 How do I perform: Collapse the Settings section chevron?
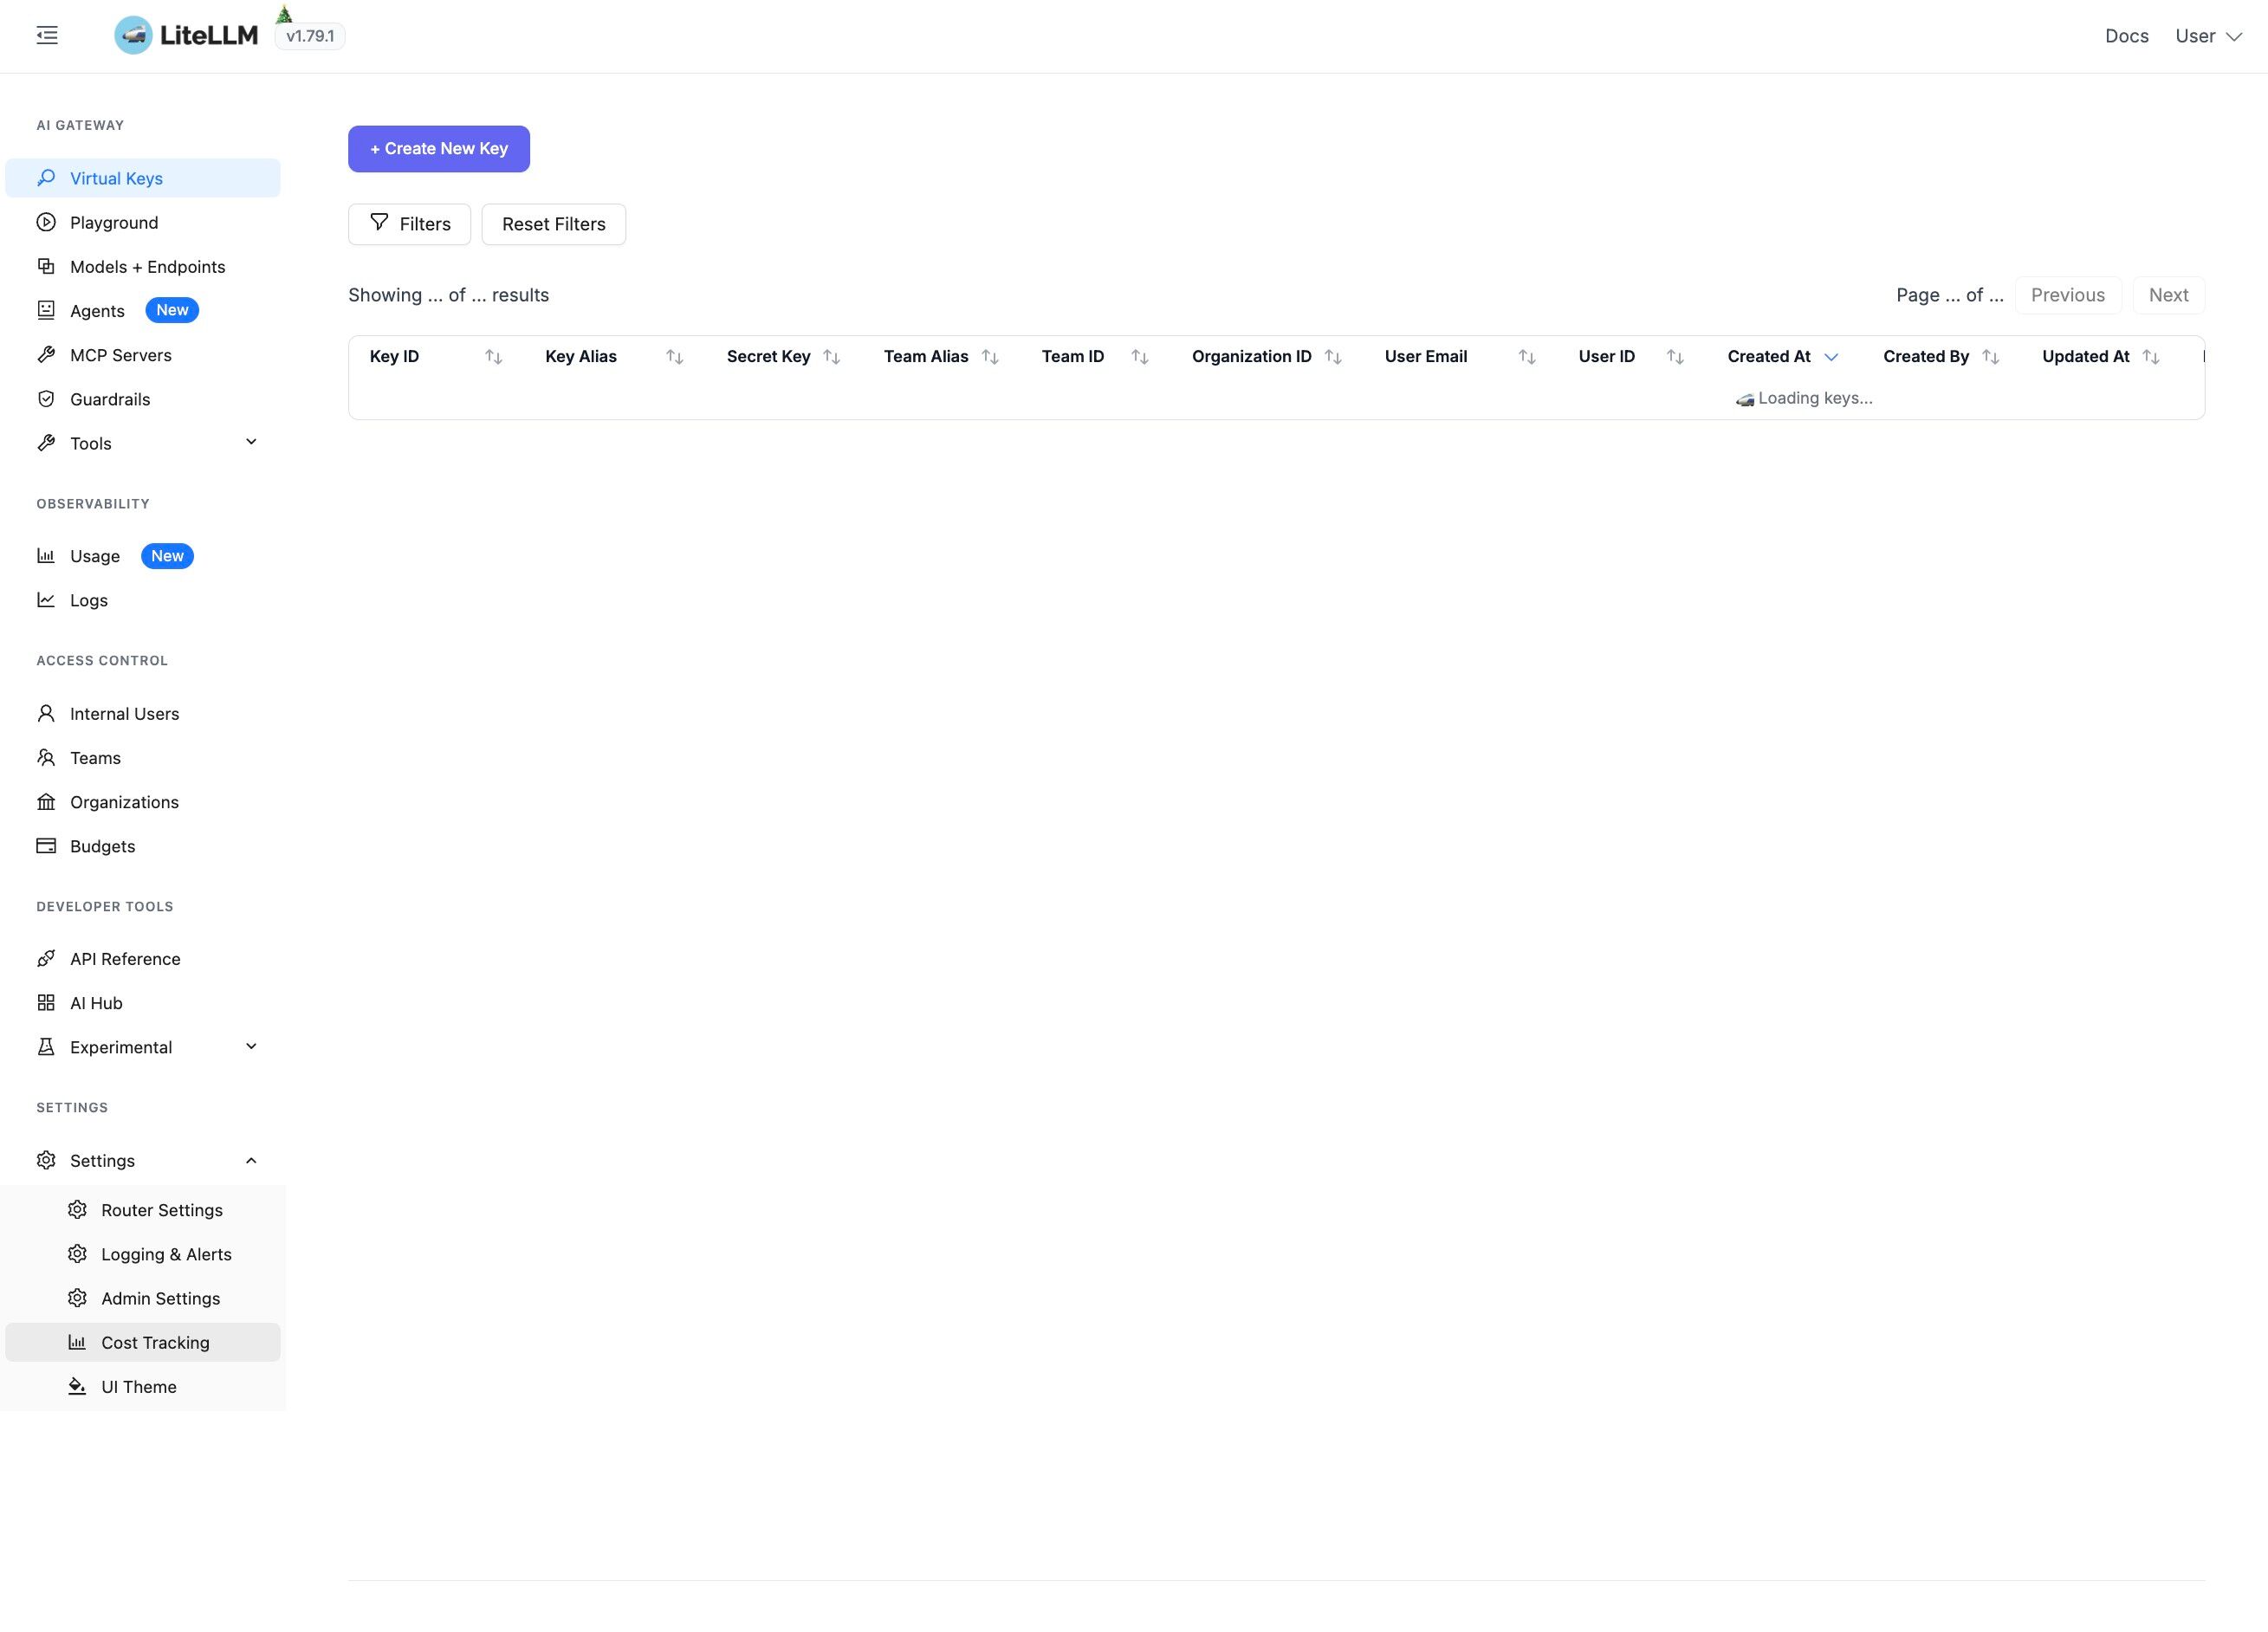(x=251, y=1160)
